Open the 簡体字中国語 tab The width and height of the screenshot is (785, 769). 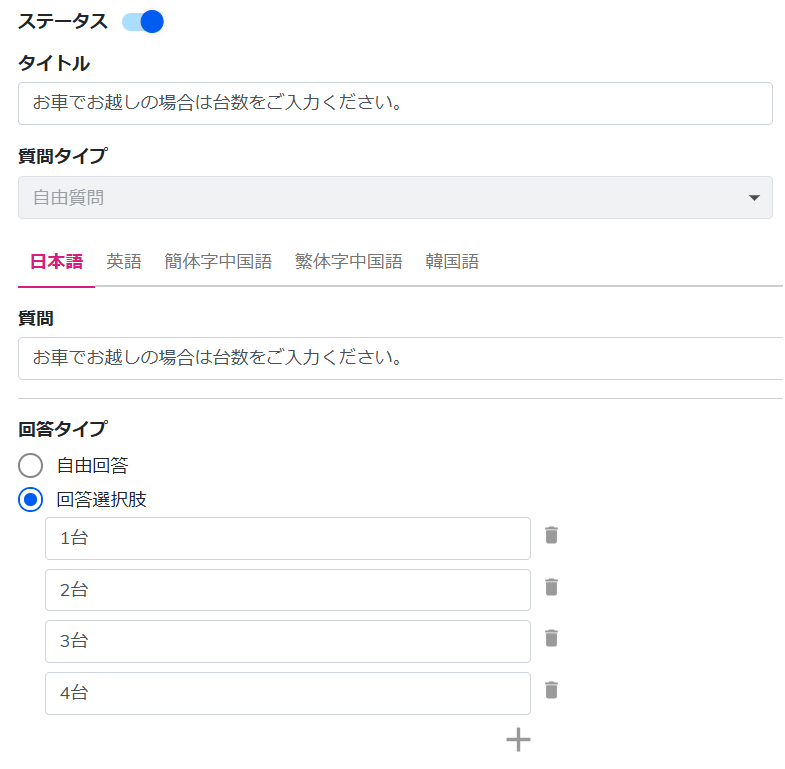pos(218,261)
